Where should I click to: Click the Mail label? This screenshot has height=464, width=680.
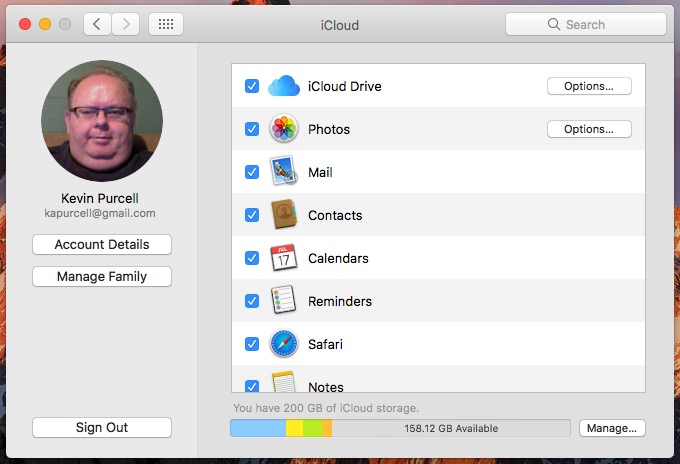tap(320, 172)
